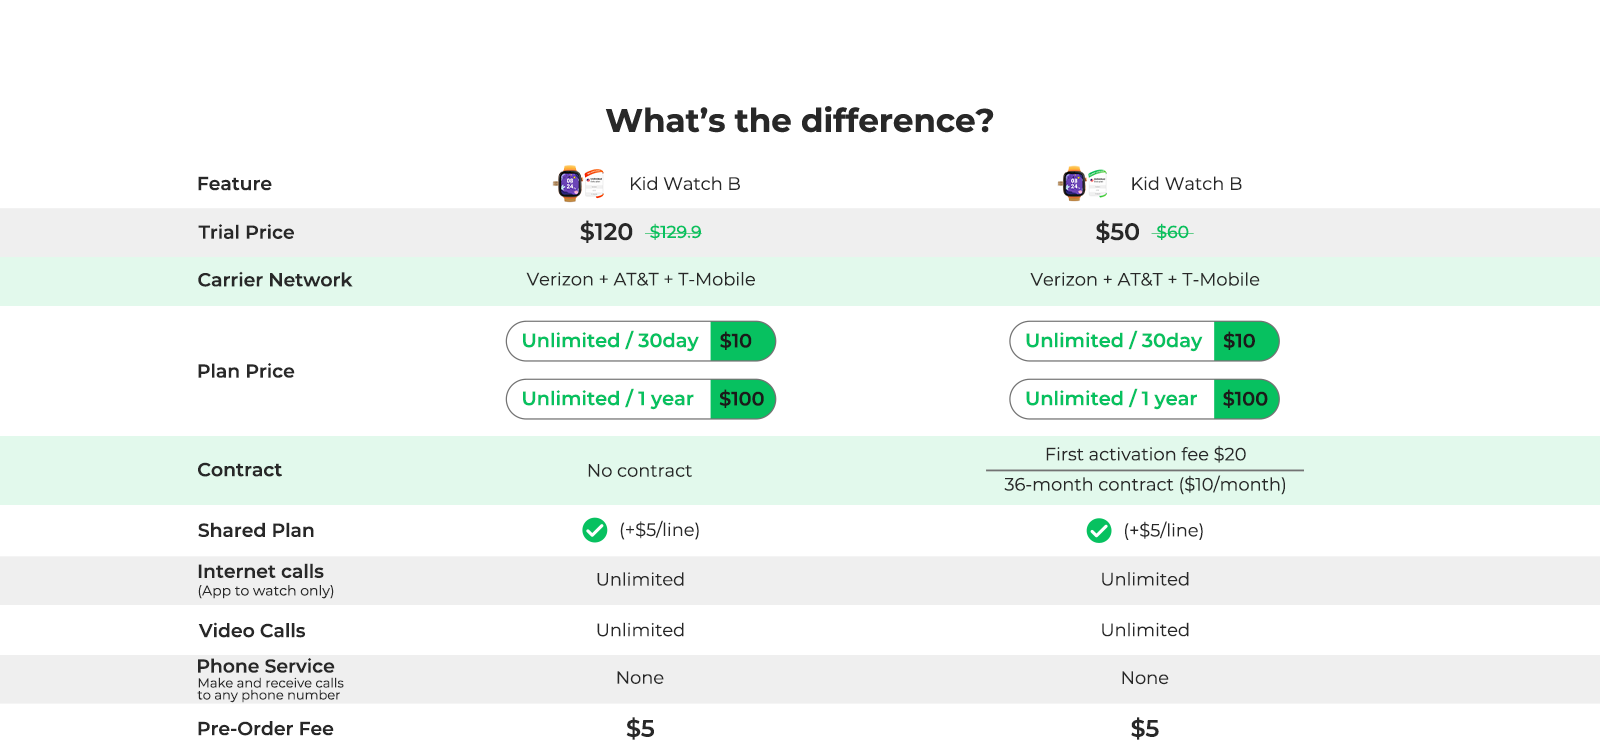Click the $50 trial price
Viewport: 1600px width, 750px height.
click(x=1117, y=232)
